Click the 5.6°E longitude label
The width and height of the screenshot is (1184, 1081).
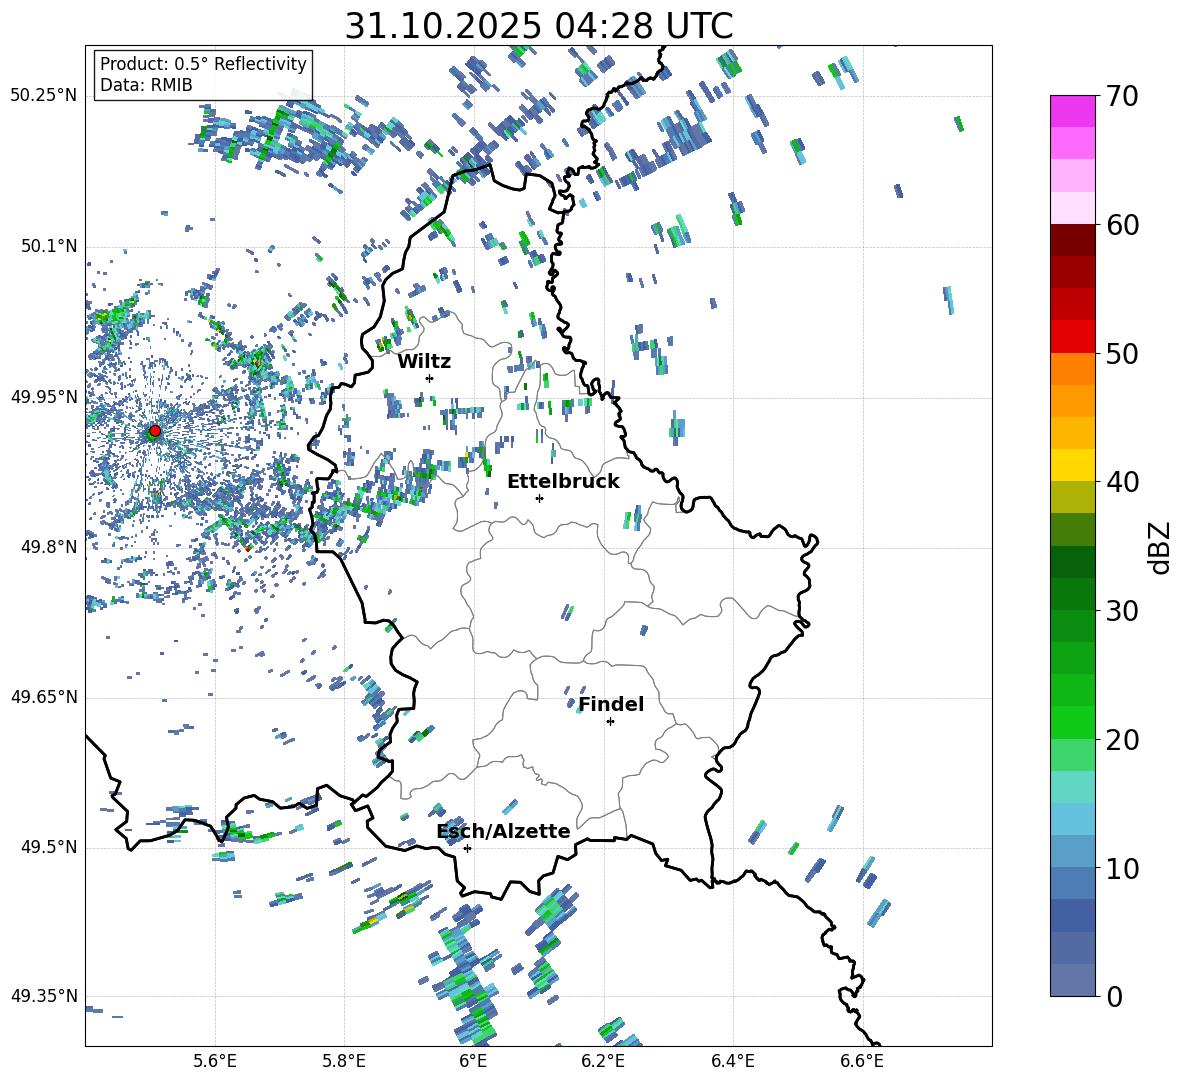(215, 1061)
